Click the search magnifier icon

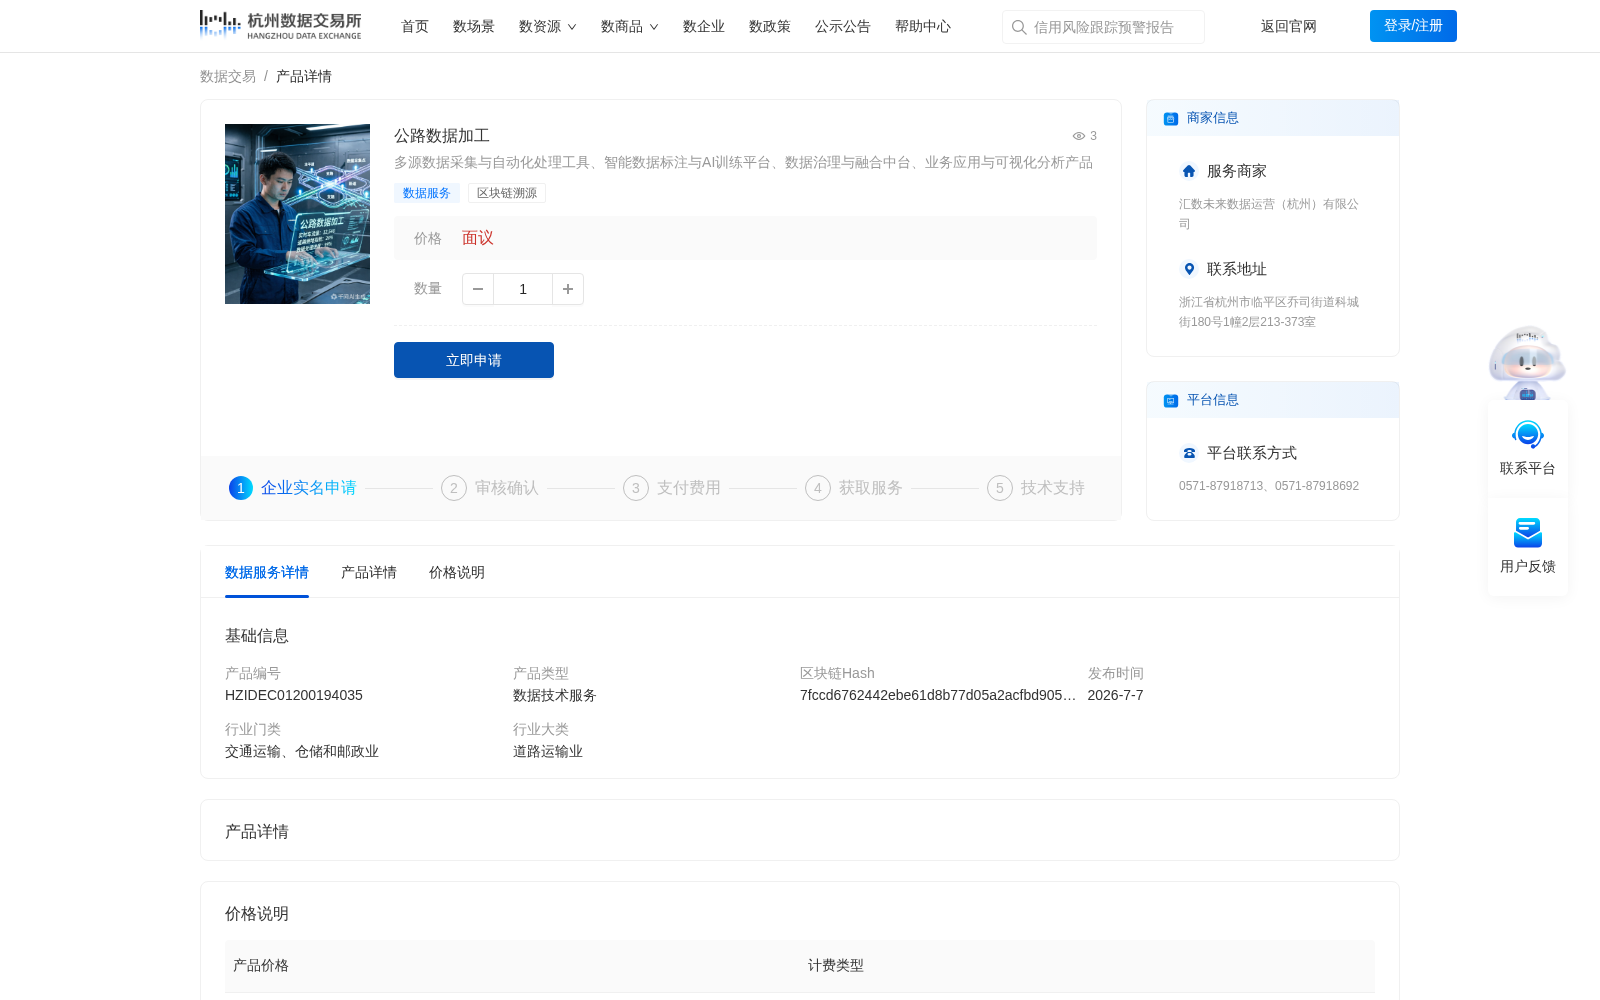(x=1019, y=27)
